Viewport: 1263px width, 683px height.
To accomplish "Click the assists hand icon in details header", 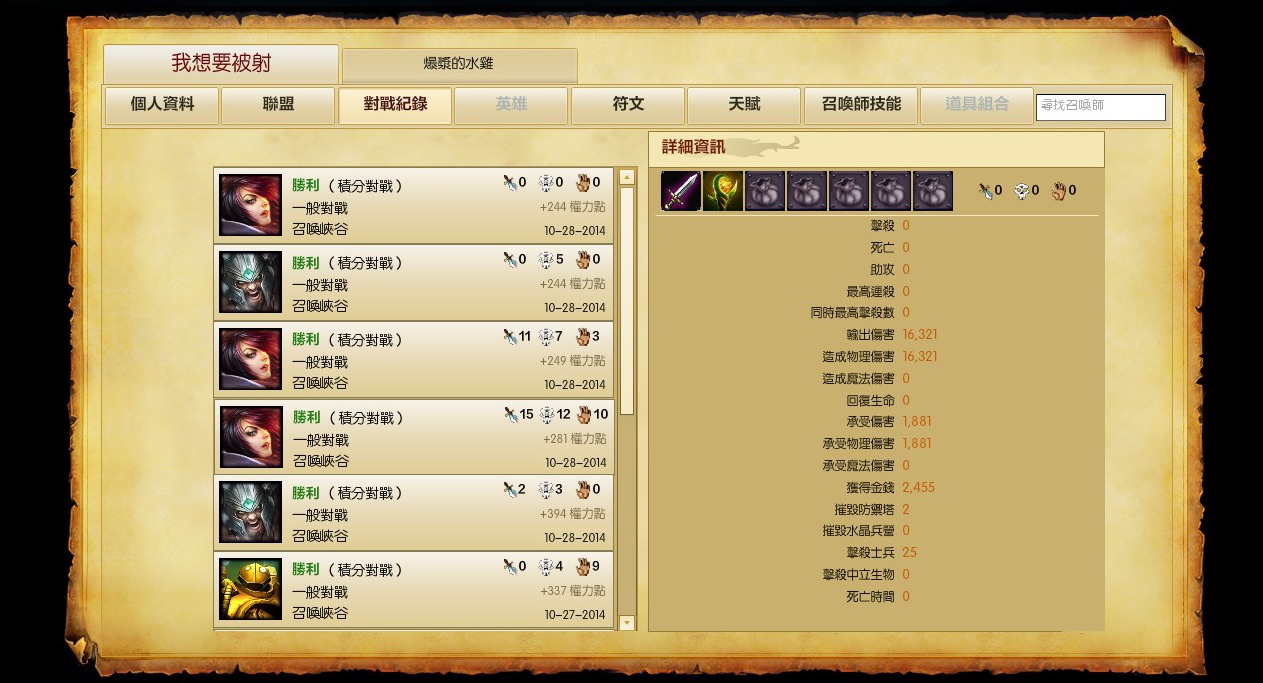I will [1059, 190].
